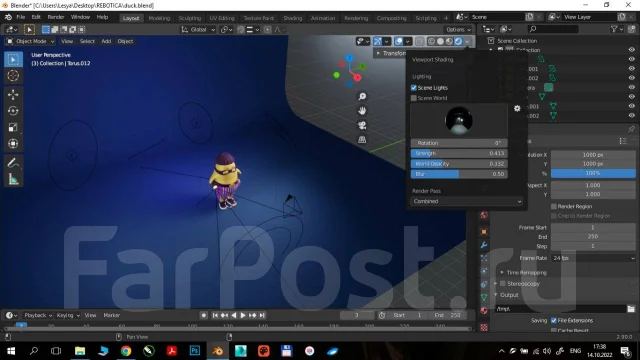Toggle viewport gizmos button
Screen dimensions: 640x360
tap(378, 41)
